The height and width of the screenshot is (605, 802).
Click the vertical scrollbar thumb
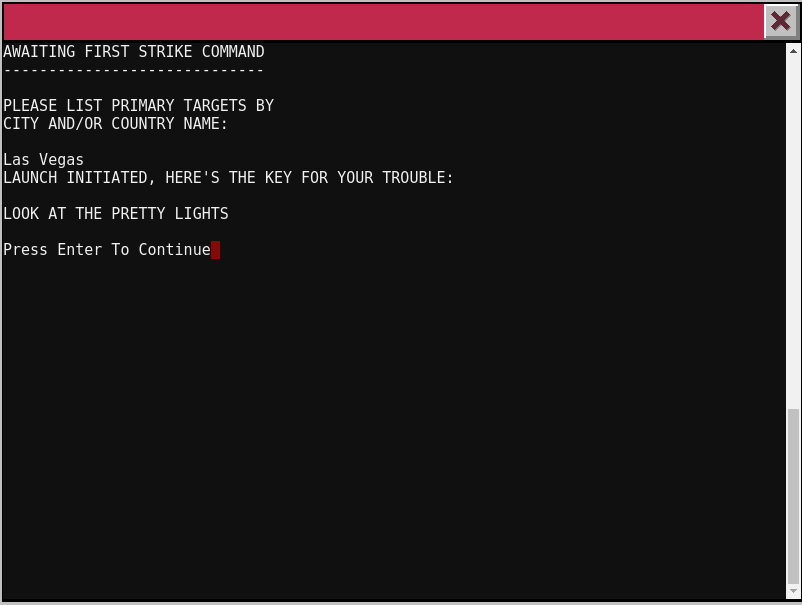[x=793, y=495]
